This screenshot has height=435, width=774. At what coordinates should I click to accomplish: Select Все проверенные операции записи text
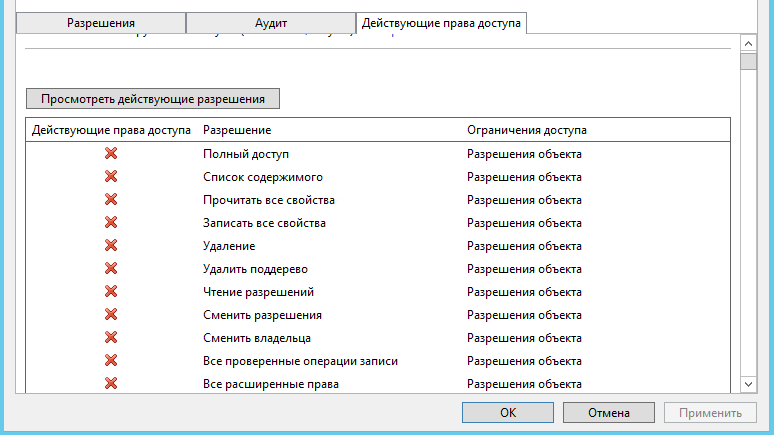[300, 361]
